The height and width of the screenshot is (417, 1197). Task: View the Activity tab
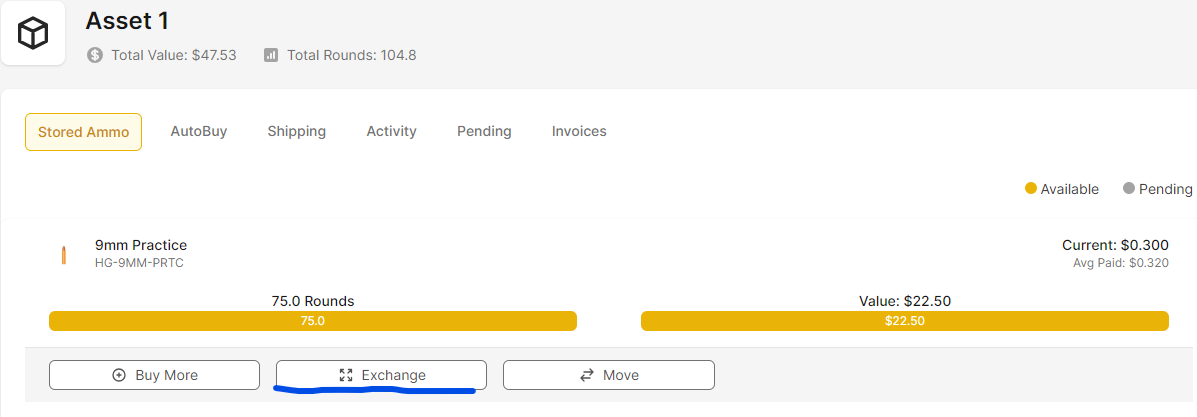(392, 131)
